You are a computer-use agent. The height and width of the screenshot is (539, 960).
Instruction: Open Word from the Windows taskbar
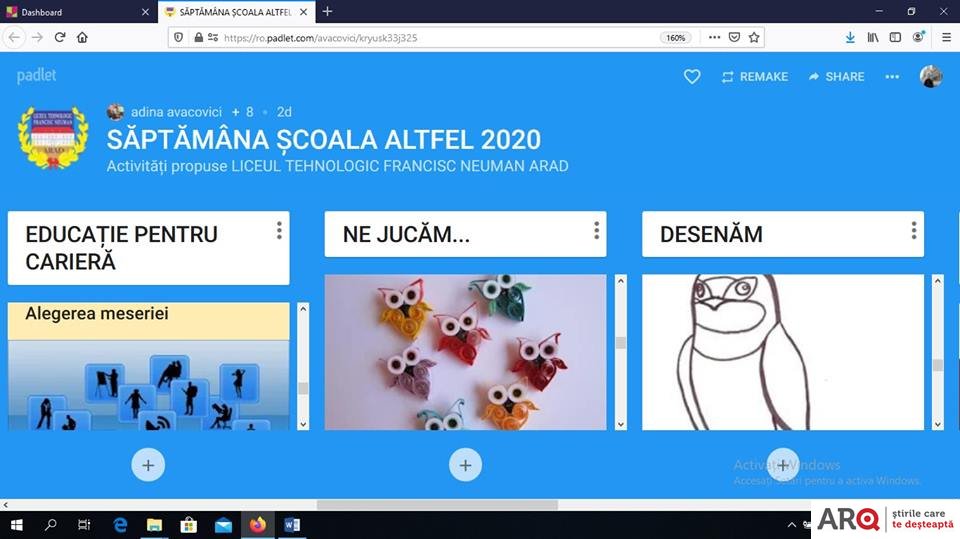tap(292, 525)
